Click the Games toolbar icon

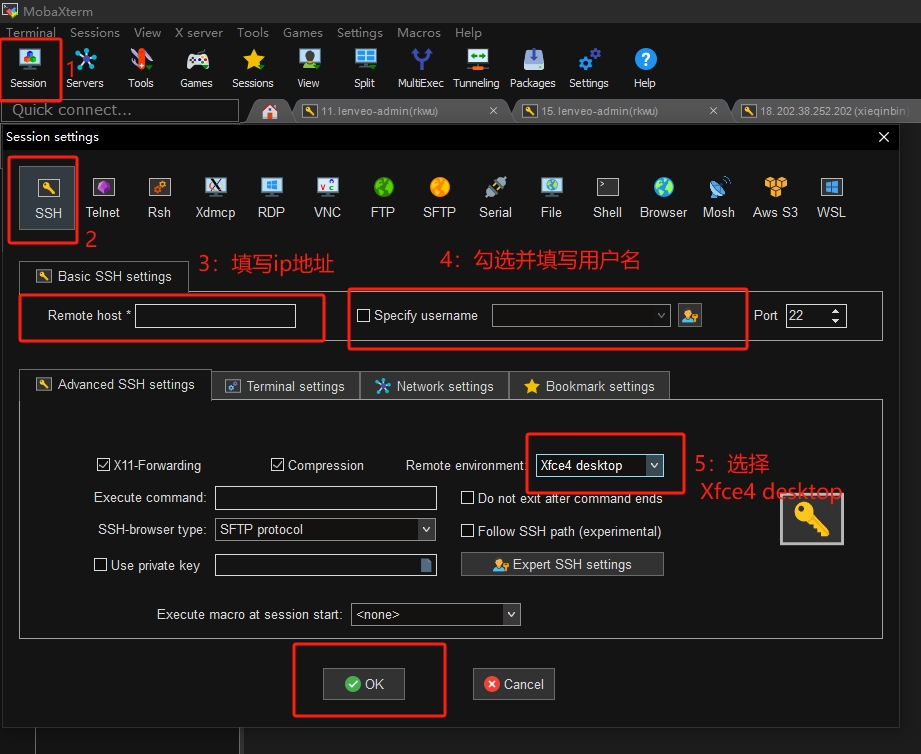[x=196, y=68]
